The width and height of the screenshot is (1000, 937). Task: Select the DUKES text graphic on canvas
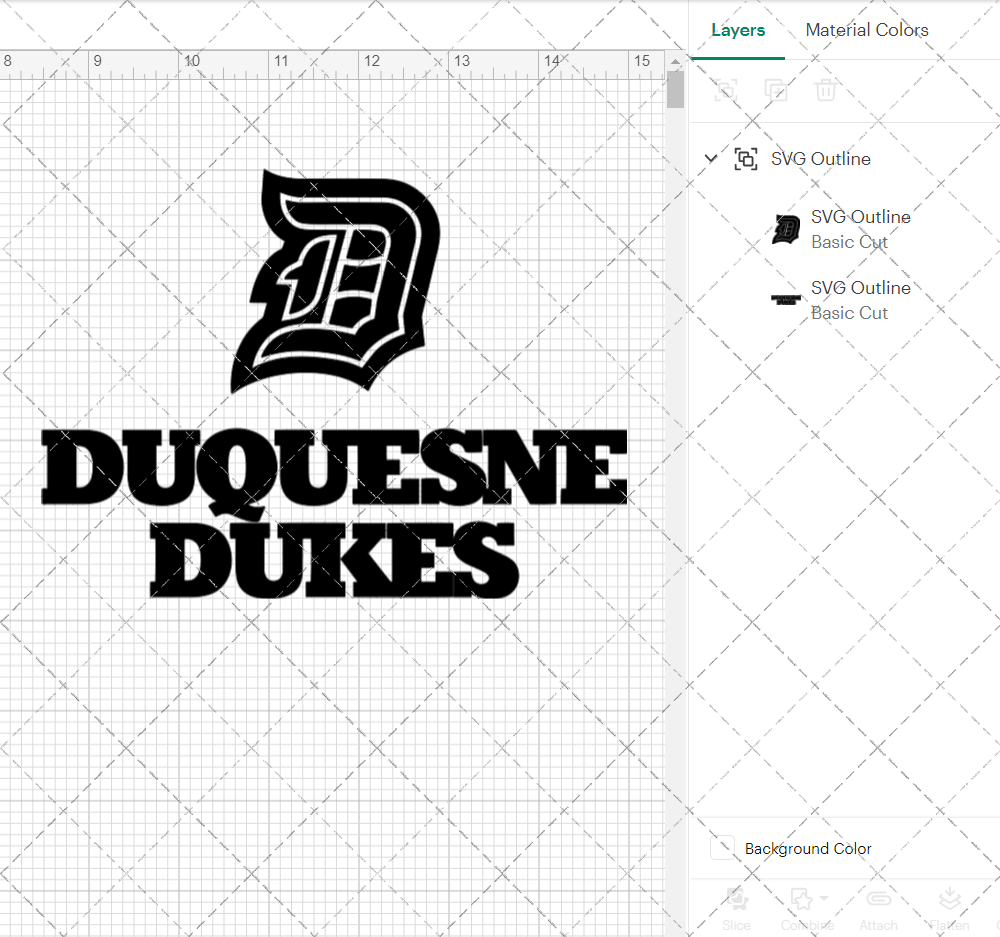[334, 560]
